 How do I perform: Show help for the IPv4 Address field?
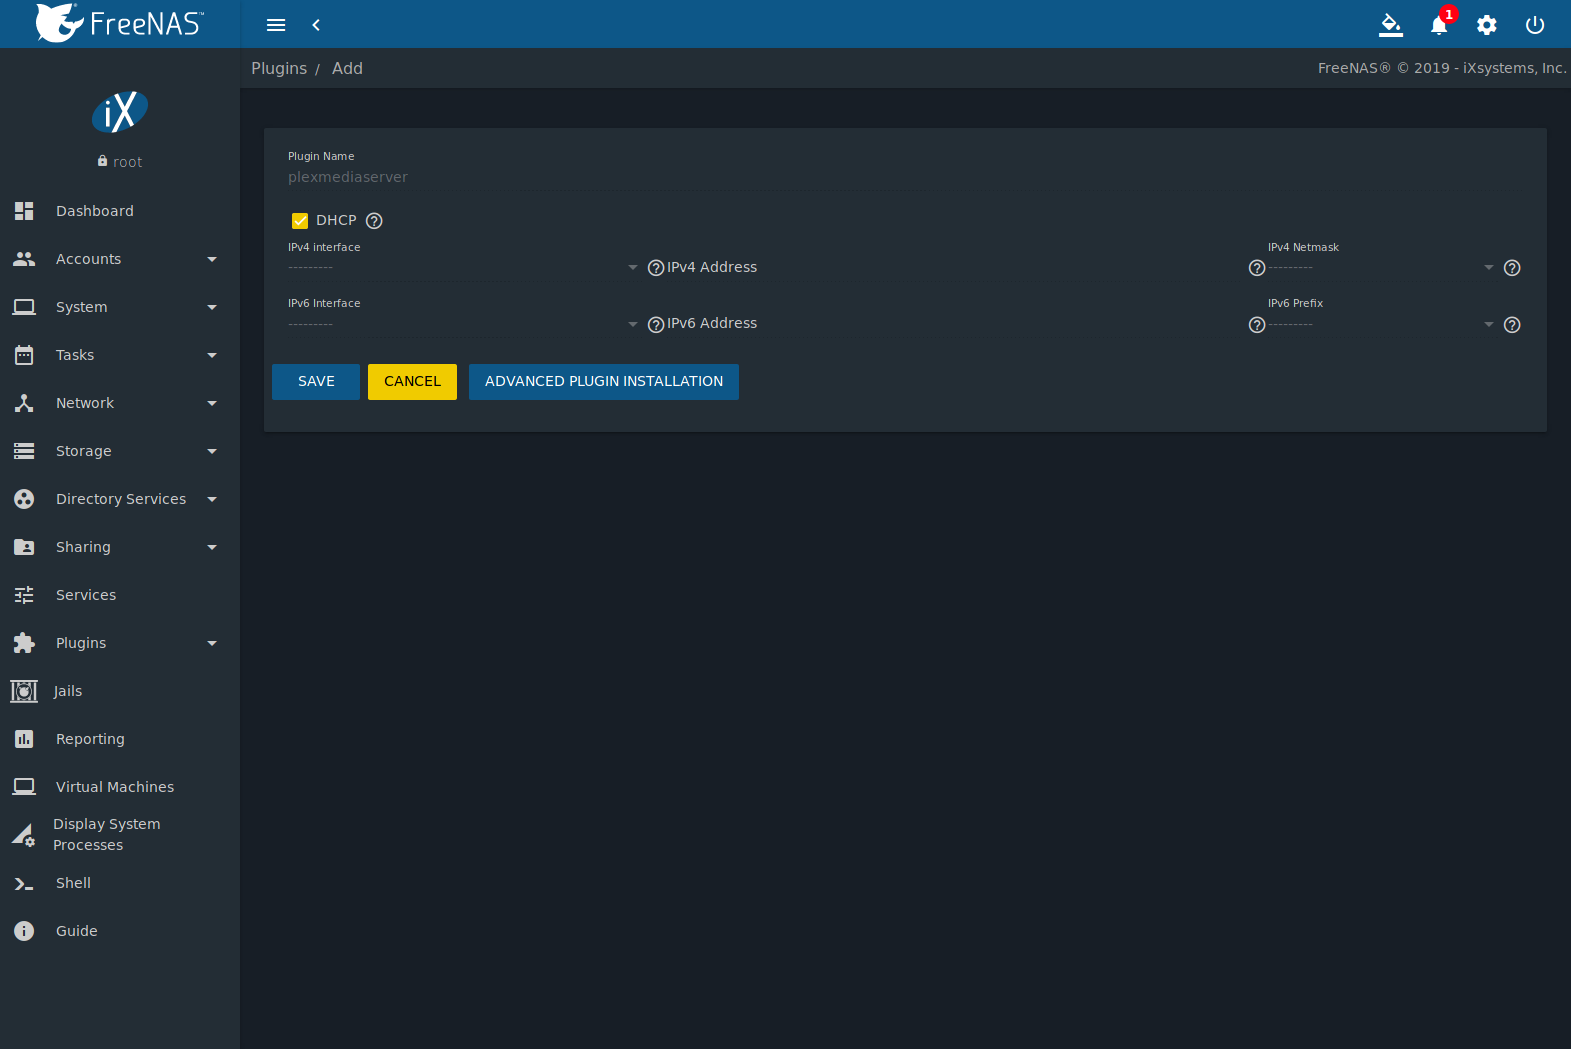1257,268
